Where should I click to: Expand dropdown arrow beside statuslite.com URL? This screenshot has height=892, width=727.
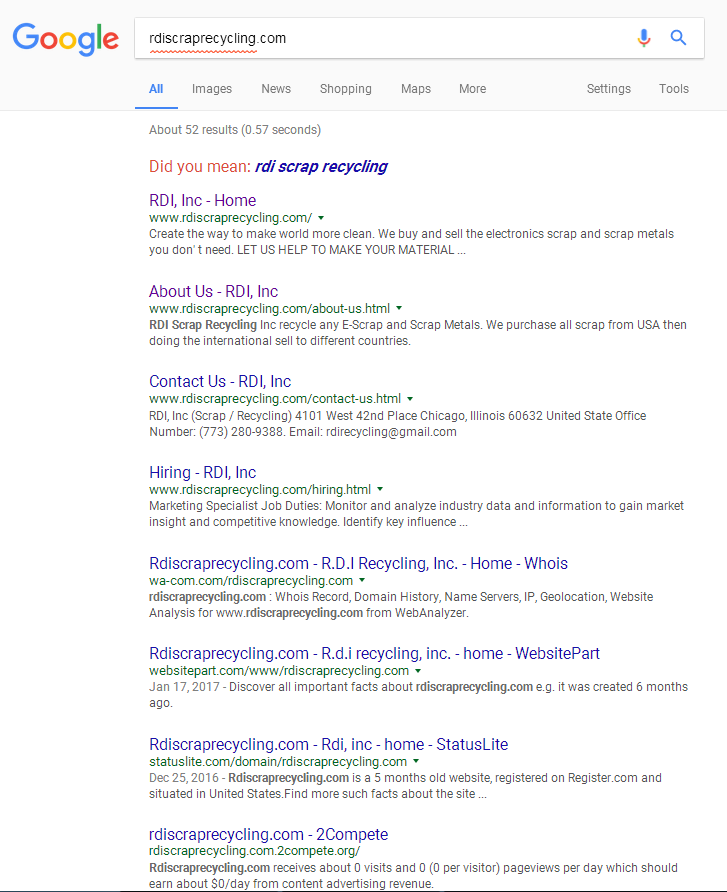point(416,761)
